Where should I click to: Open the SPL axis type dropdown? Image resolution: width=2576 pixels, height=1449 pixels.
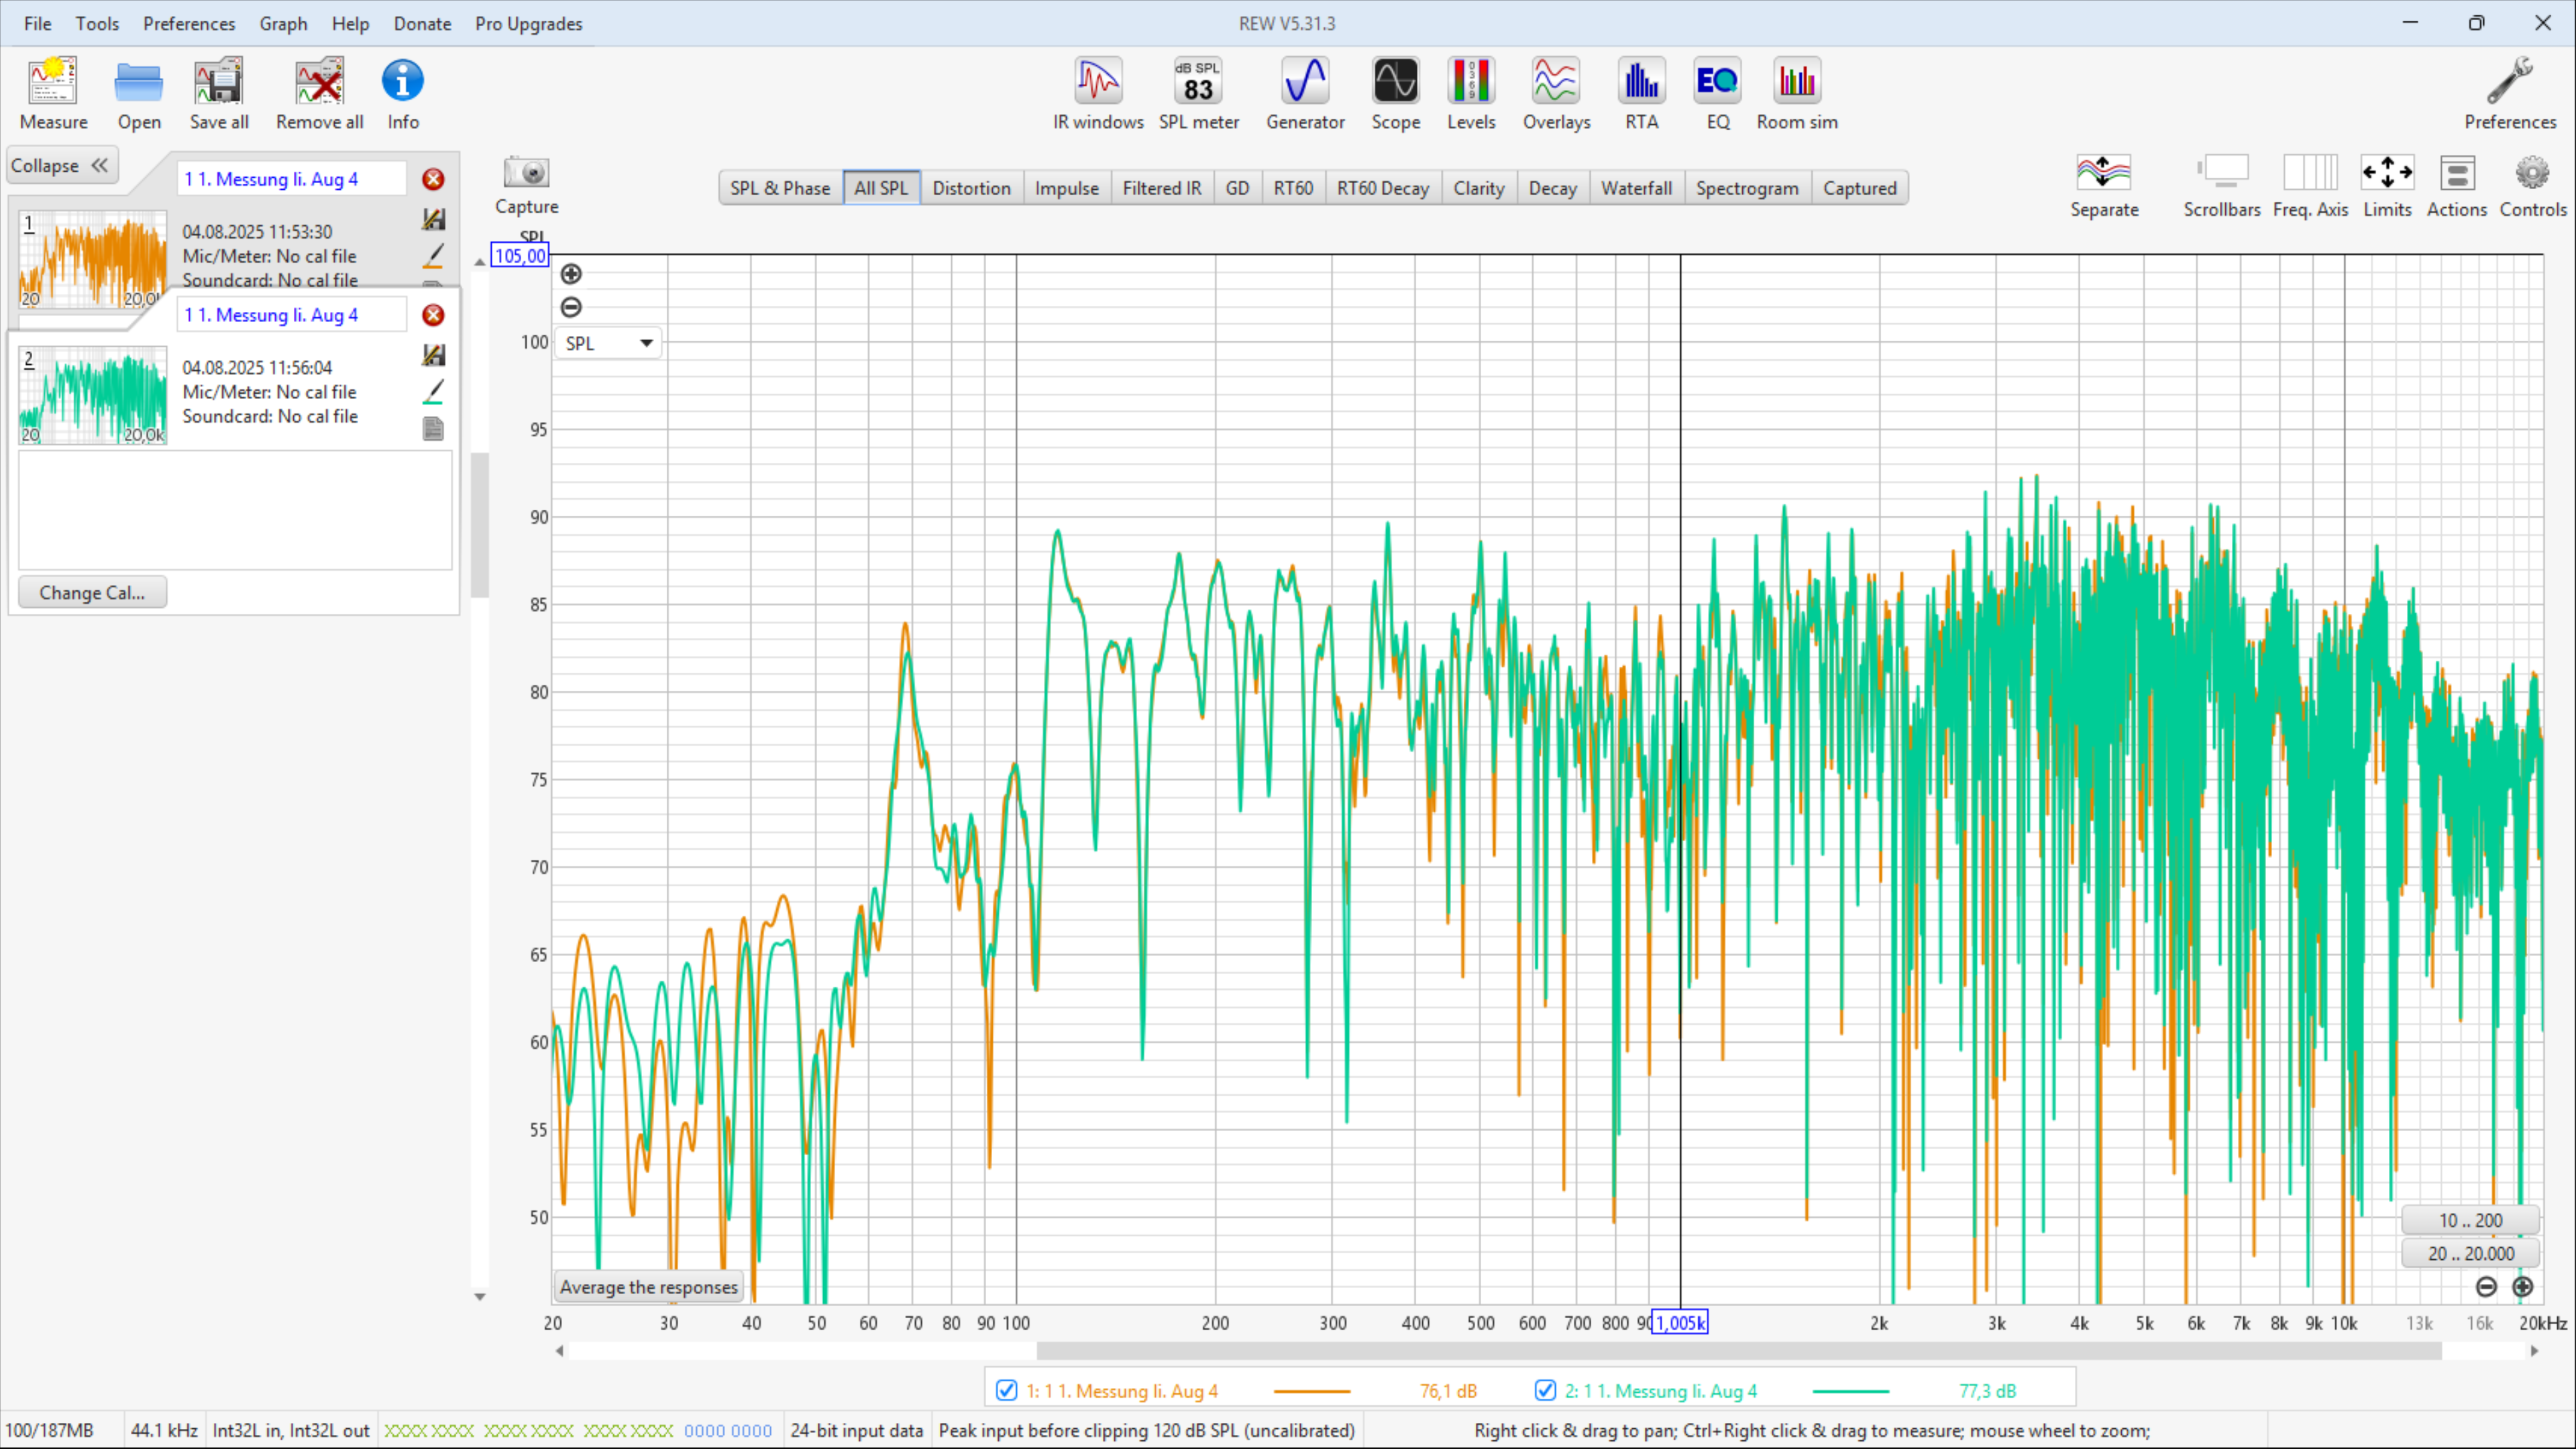[x=608, y=343]
